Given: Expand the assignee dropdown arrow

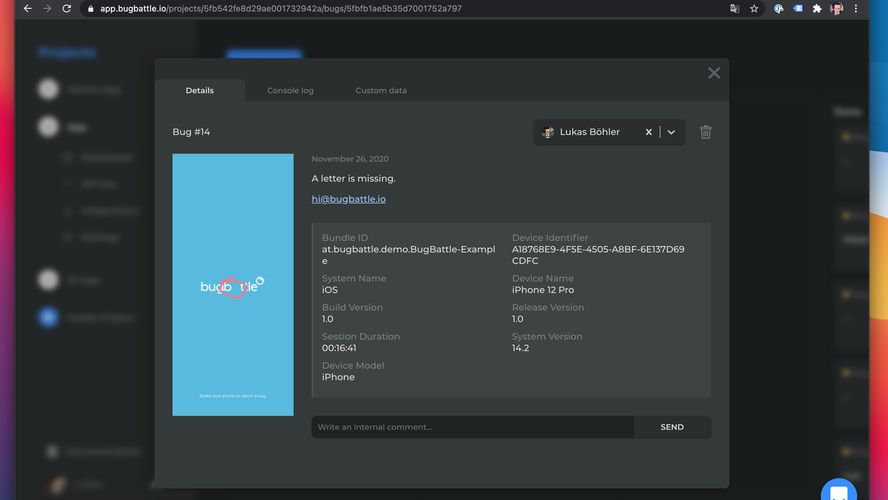Looking at the screenshot, I should pyautogui.click(x=672, y=132).
